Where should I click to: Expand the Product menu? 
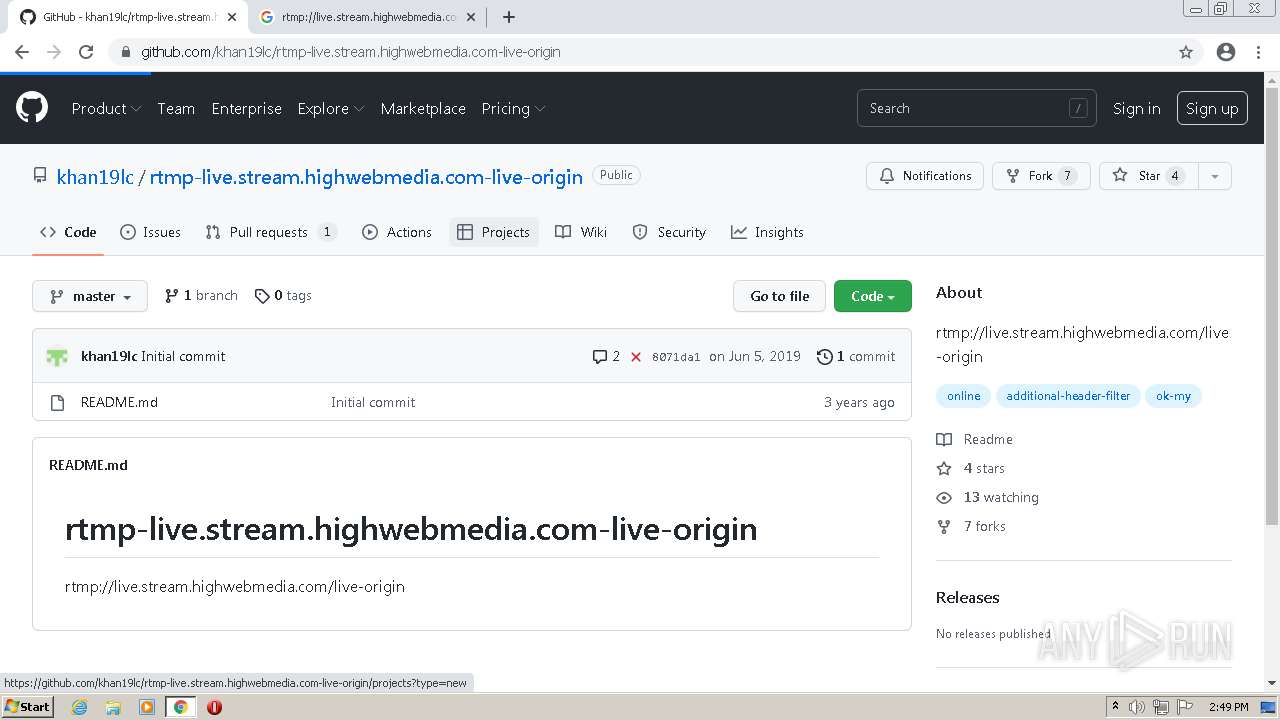pos(106,108)
